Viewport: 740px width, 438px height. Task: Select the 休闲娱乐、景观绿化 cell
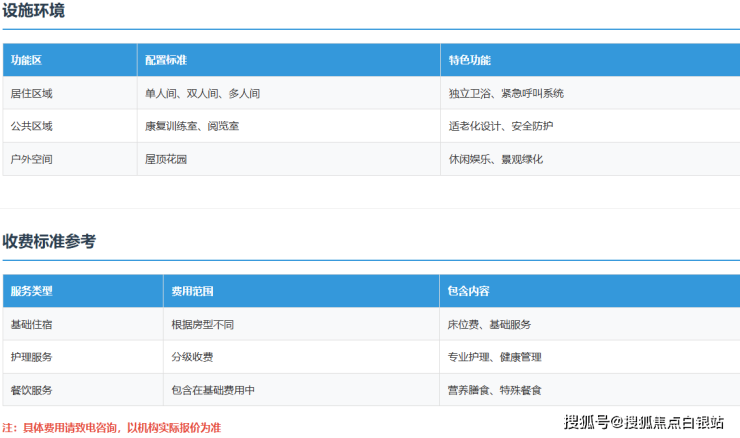click(x=496, y=159)
